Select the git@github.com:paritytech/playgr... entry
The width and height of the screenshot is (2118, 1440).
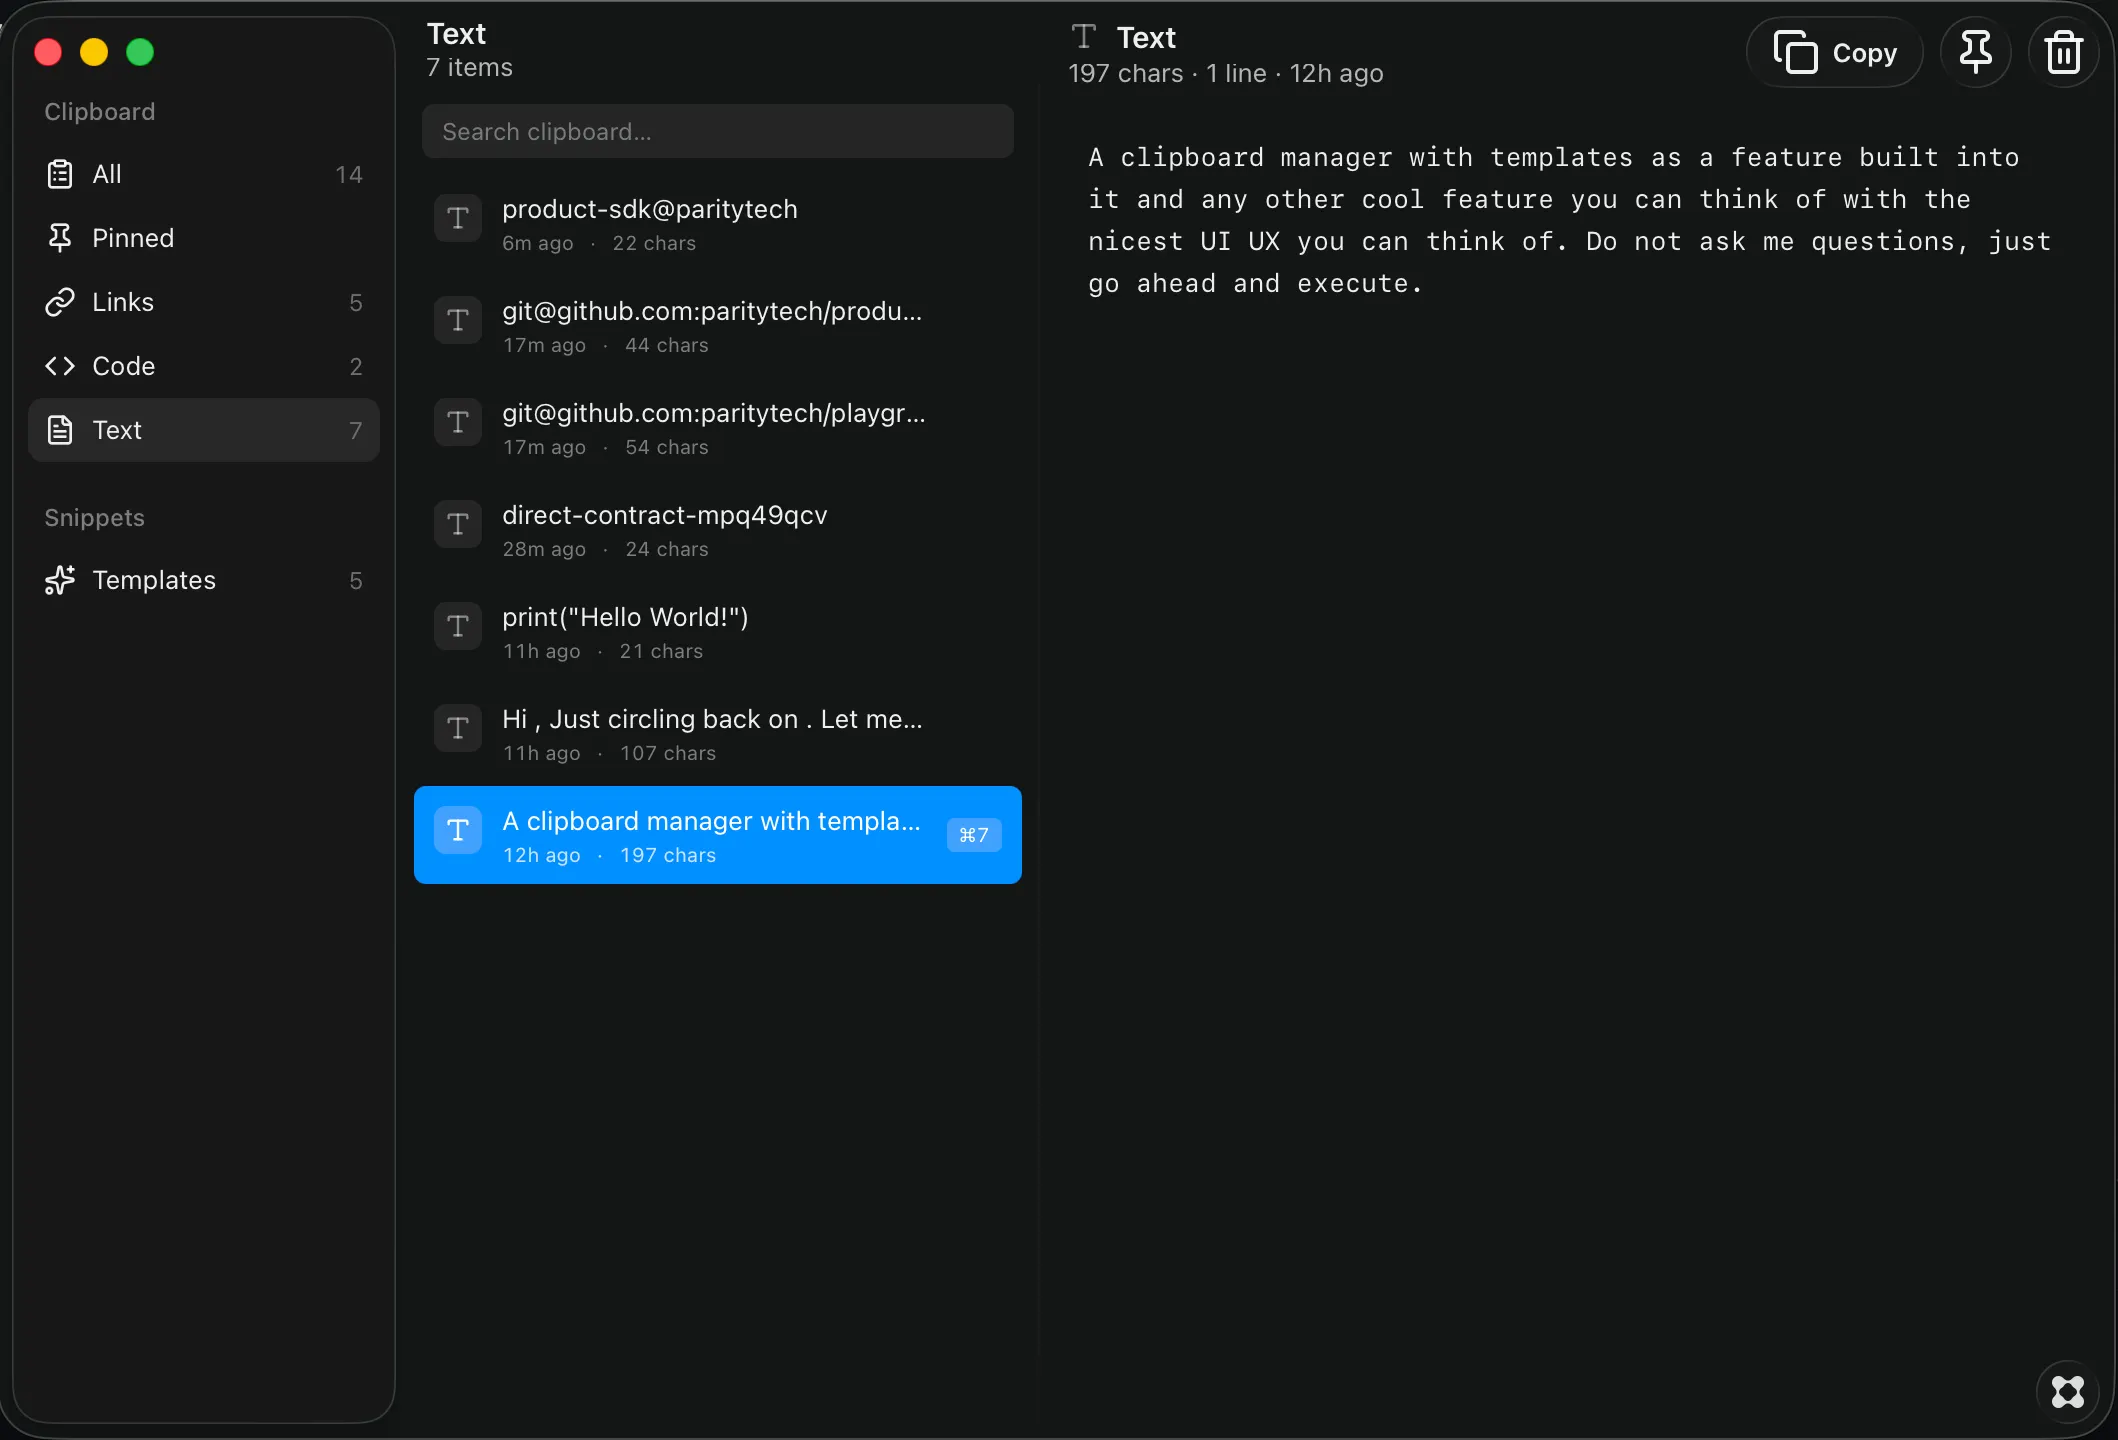[718, 429]
